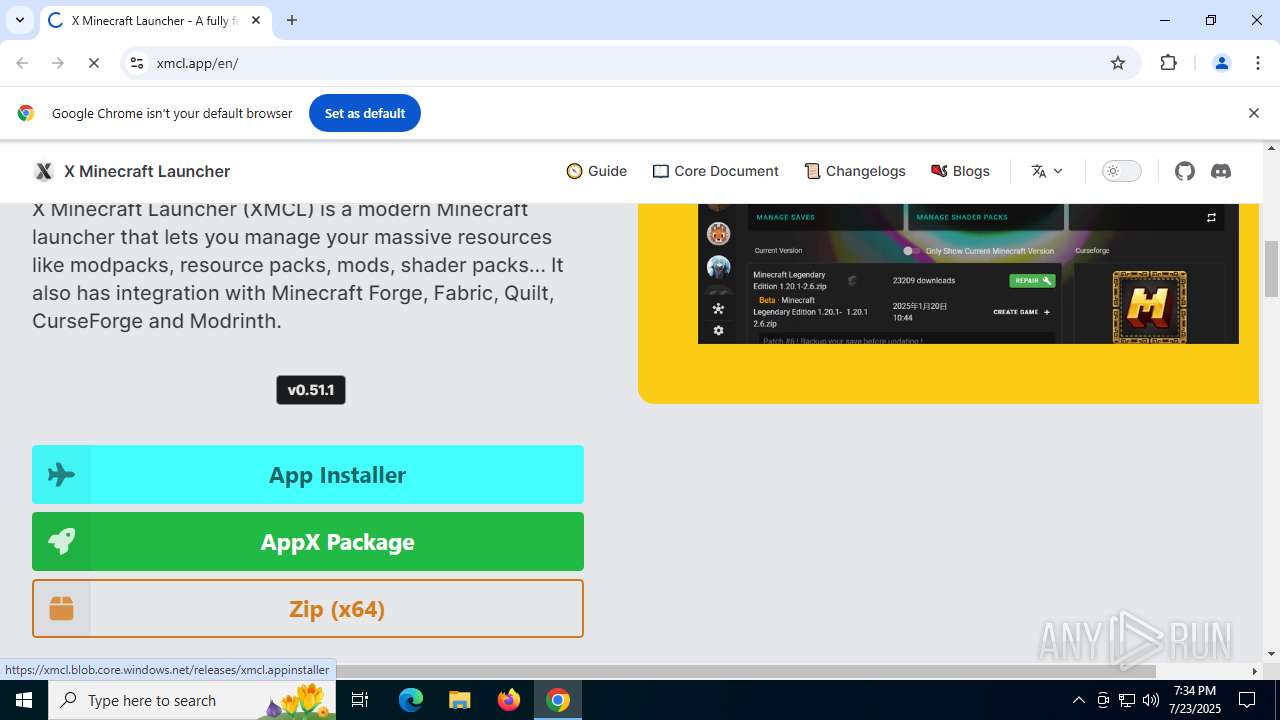Stop loading the page

coord(94,63)
